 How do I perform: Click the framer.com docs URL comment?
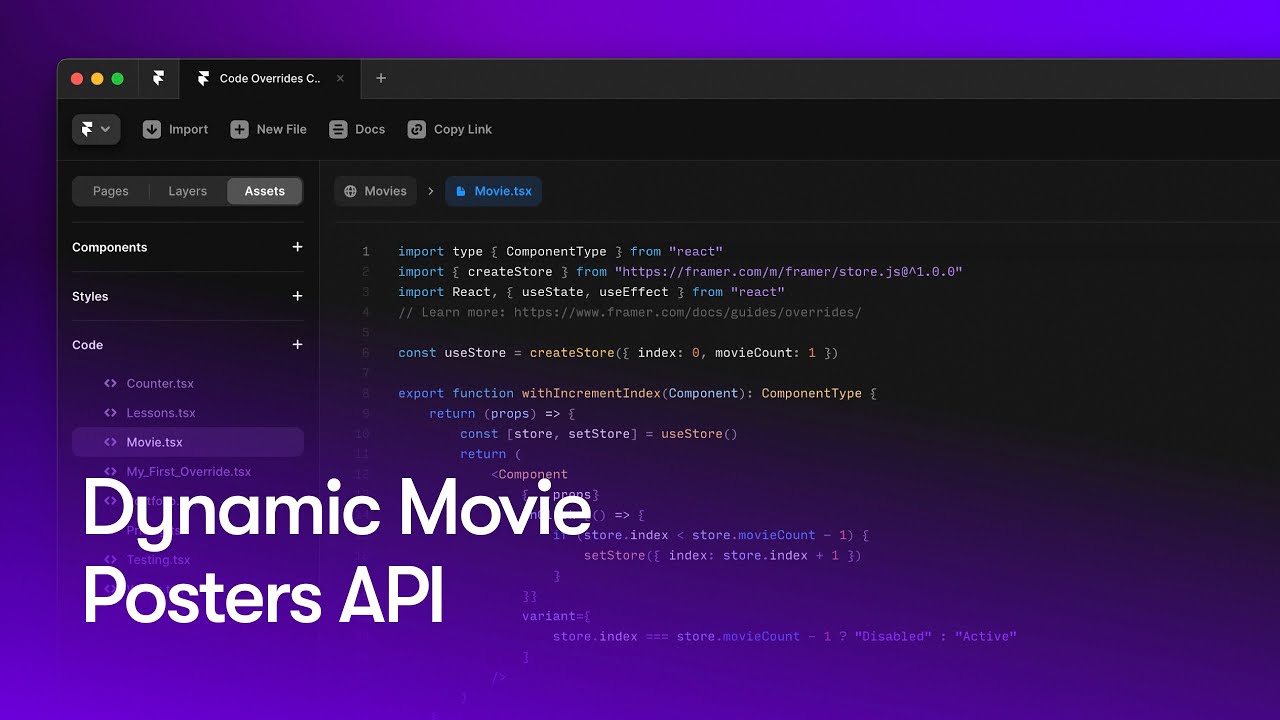pos(688,312)
